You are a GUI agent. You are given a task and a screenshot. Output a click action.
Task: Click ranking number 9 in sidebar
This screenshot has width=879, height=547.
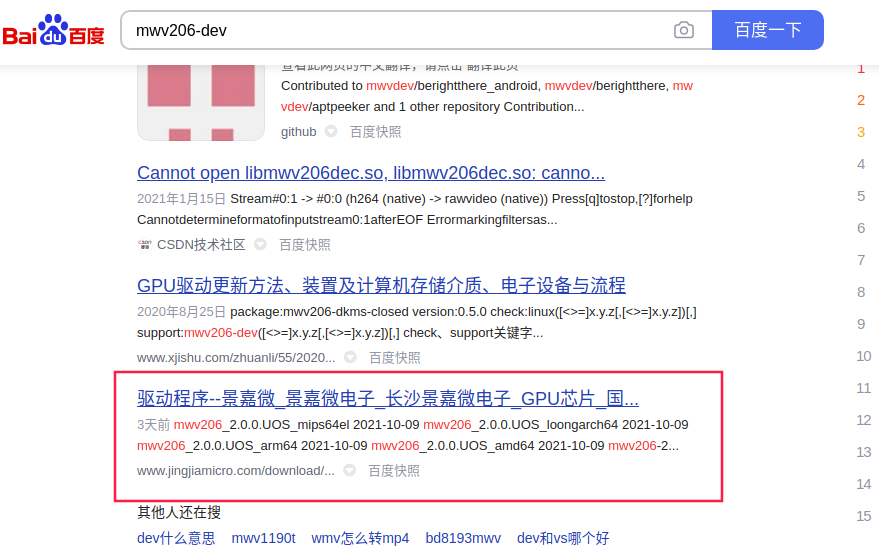[x=861, y=324]
